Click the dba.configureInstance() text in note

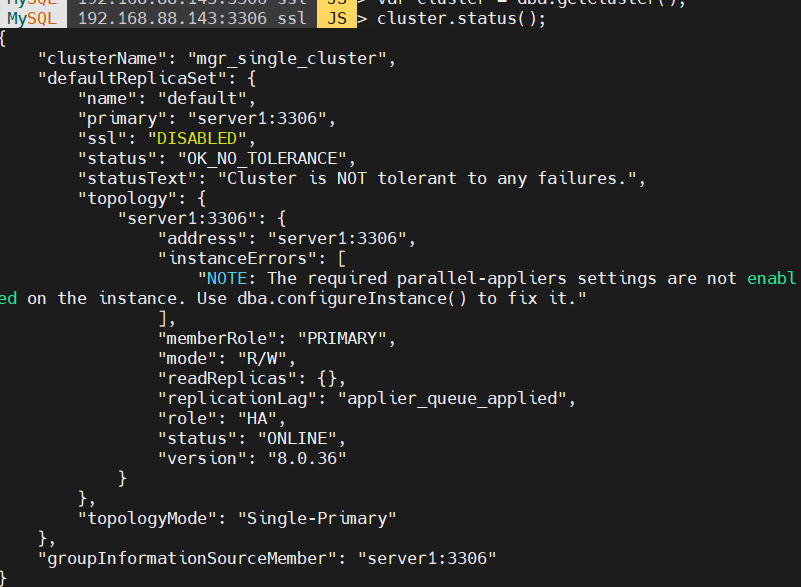pos(352,299)
